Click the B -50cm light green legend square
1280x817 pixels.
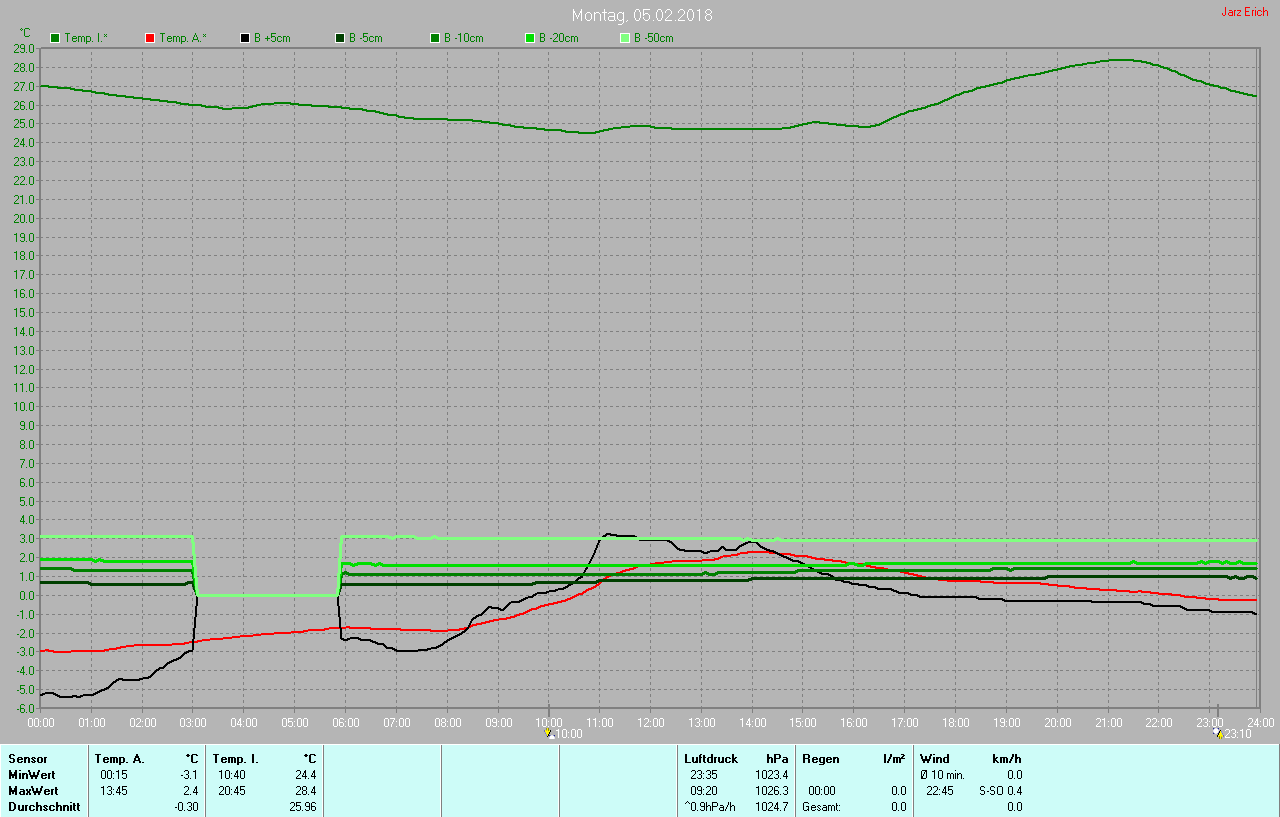point(625,38)
